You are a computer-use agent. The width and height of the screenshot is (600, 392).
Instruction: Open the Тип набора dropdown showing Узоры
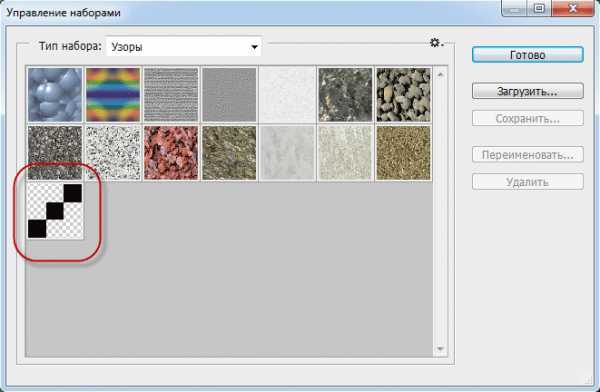(x=184, y=47)
